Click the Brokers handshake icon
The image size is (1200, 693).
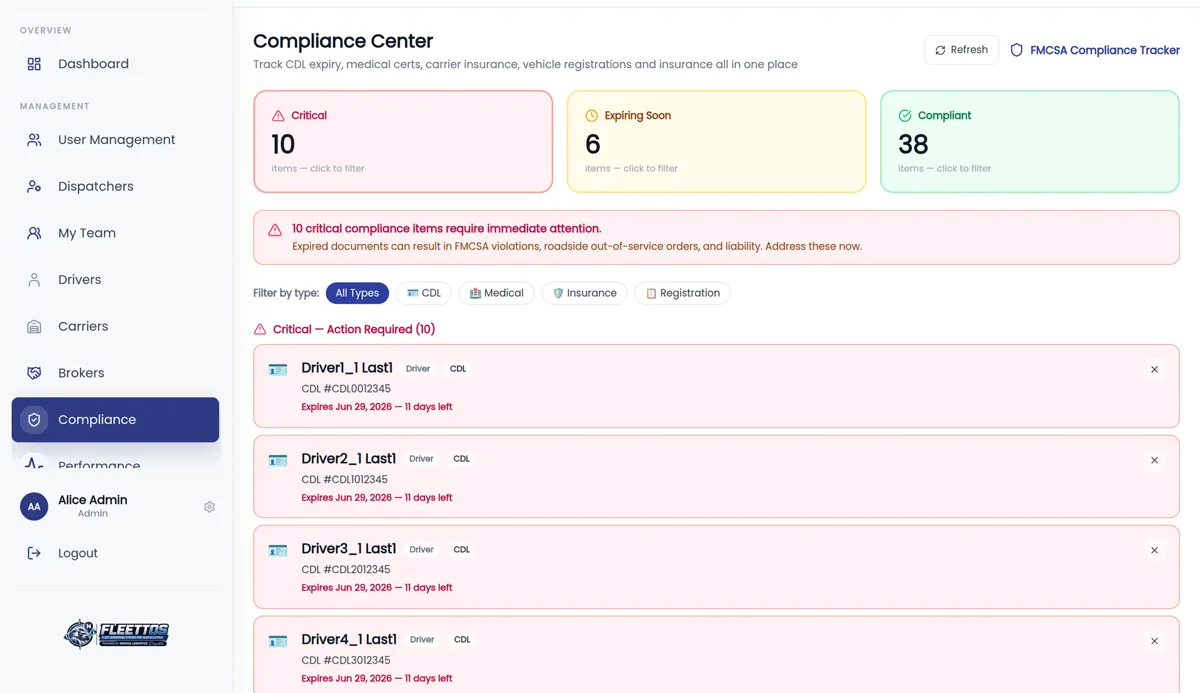34,373
